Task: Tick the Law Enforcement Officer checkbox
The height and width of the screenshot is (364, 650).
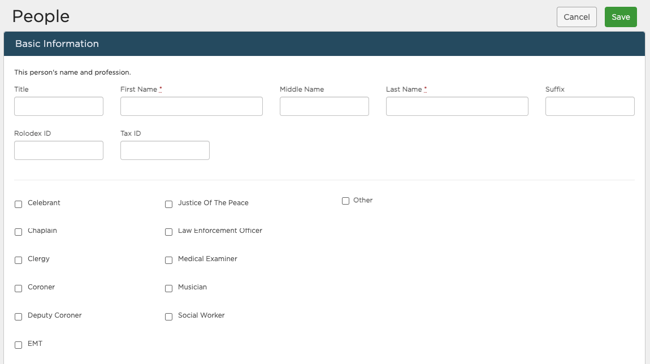Action: pyautogui.click(x=169, y=232)
